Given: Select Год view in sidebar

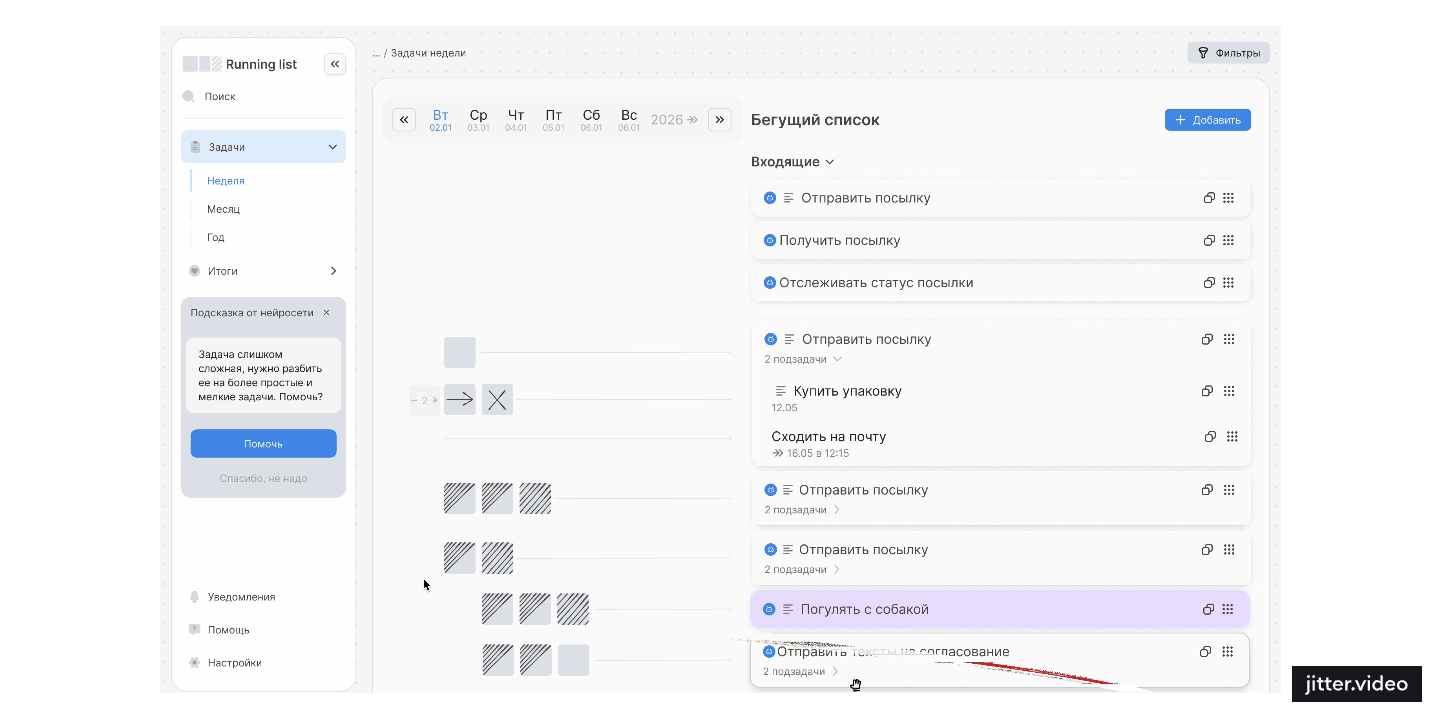Looking at the screenshot, I should [216, 238].
